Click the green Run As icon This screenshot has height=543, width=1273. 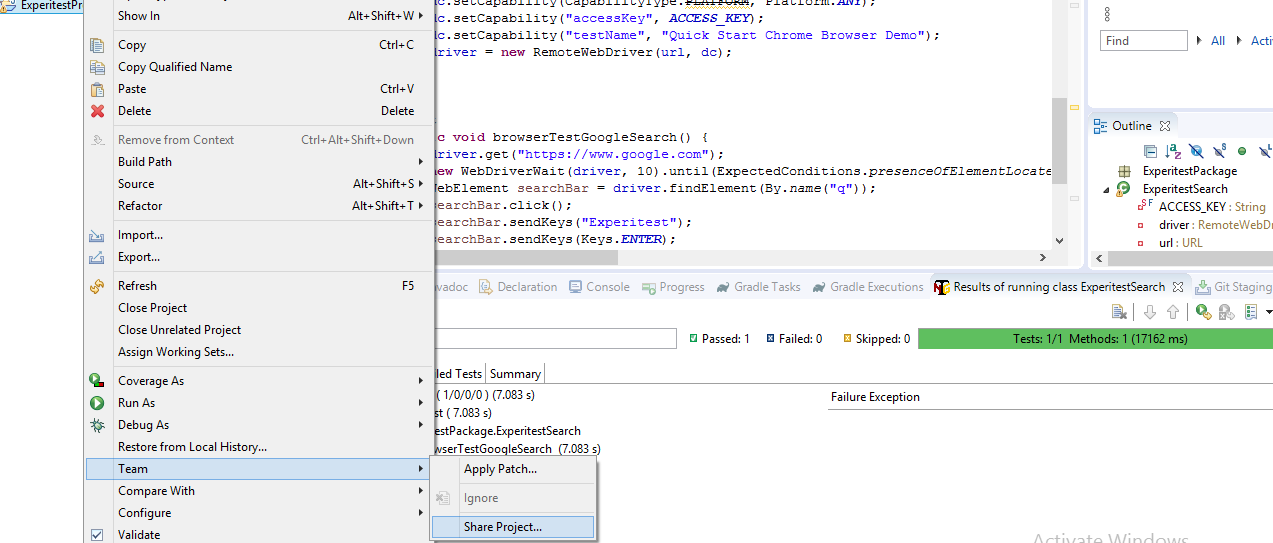(x=97, y=403)
